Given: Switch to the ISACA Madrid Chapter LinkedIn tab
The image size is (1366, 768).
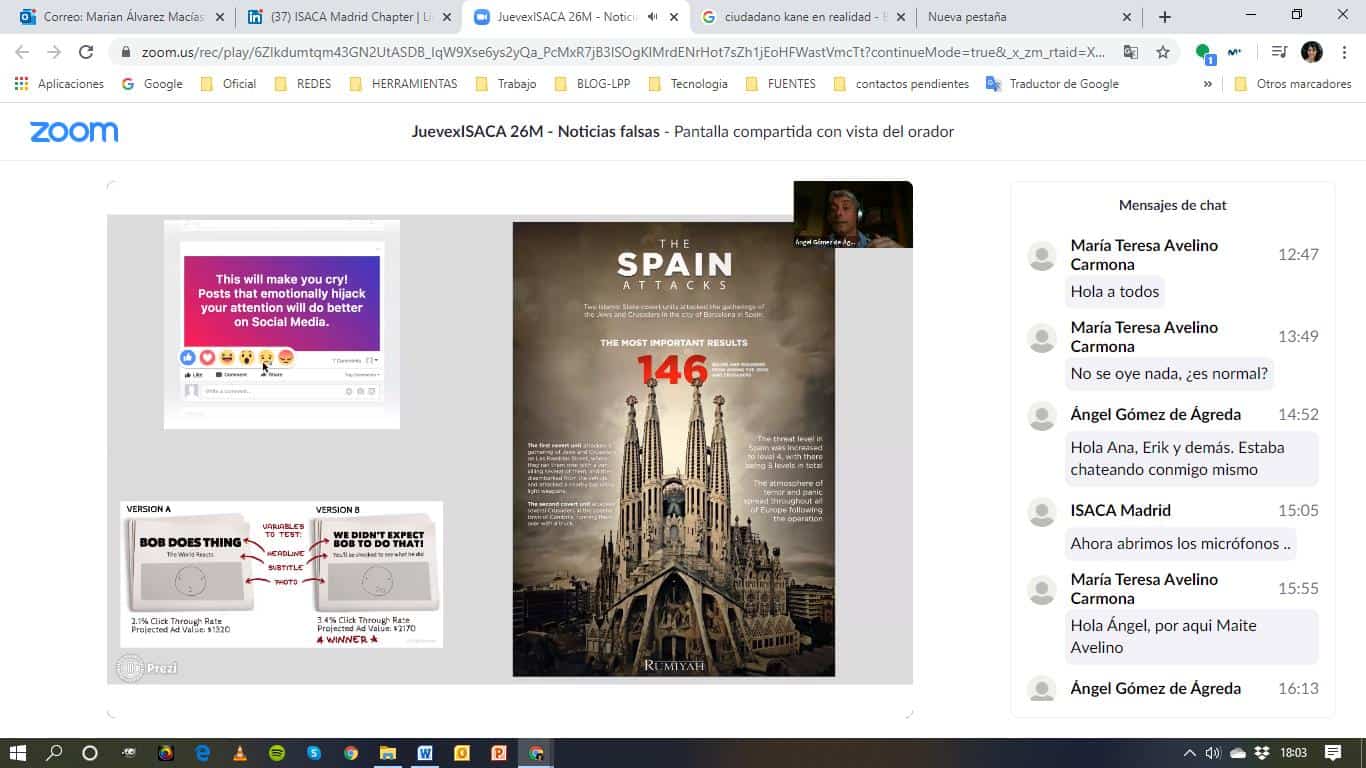Looking at the screenshot, I should point(346,17).
